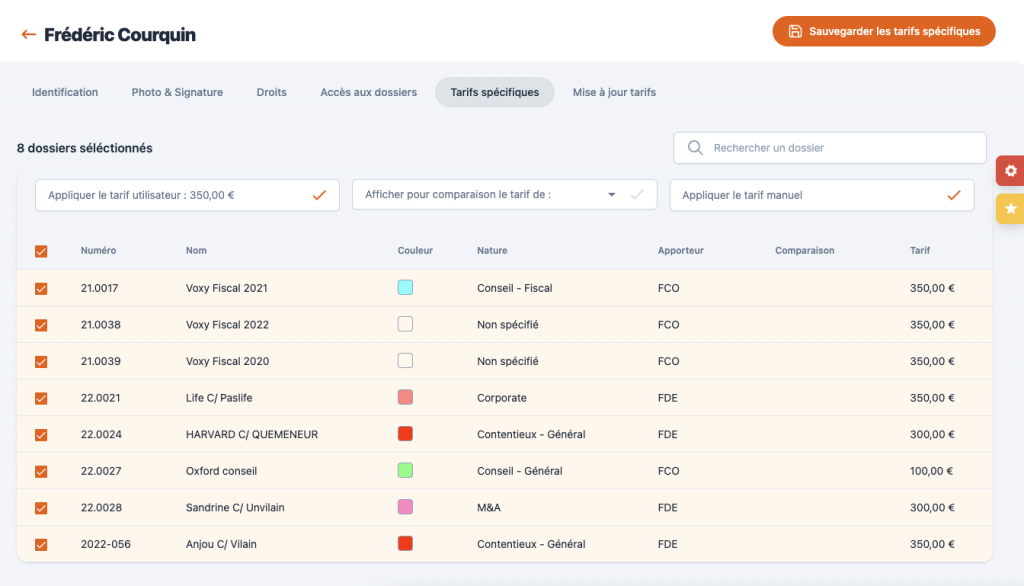Image resolution: width=1024 pixels, height=586 pixels.
Task: Open the Mise à jour tarifs tab
Action: tap(614, 92)
